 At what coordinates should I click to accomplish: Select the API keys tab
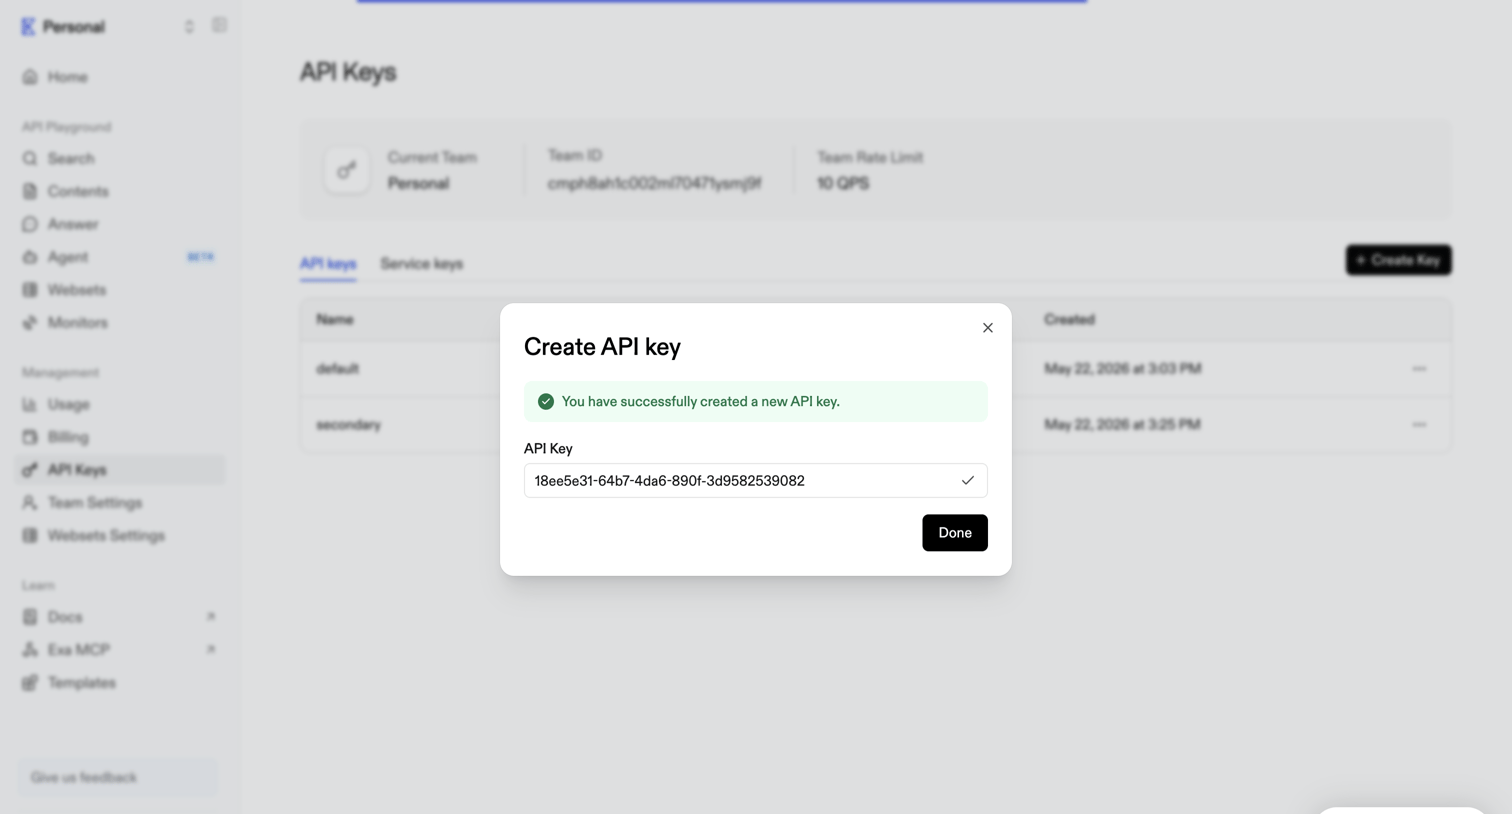pyautogui.click(x=328, y=264)
